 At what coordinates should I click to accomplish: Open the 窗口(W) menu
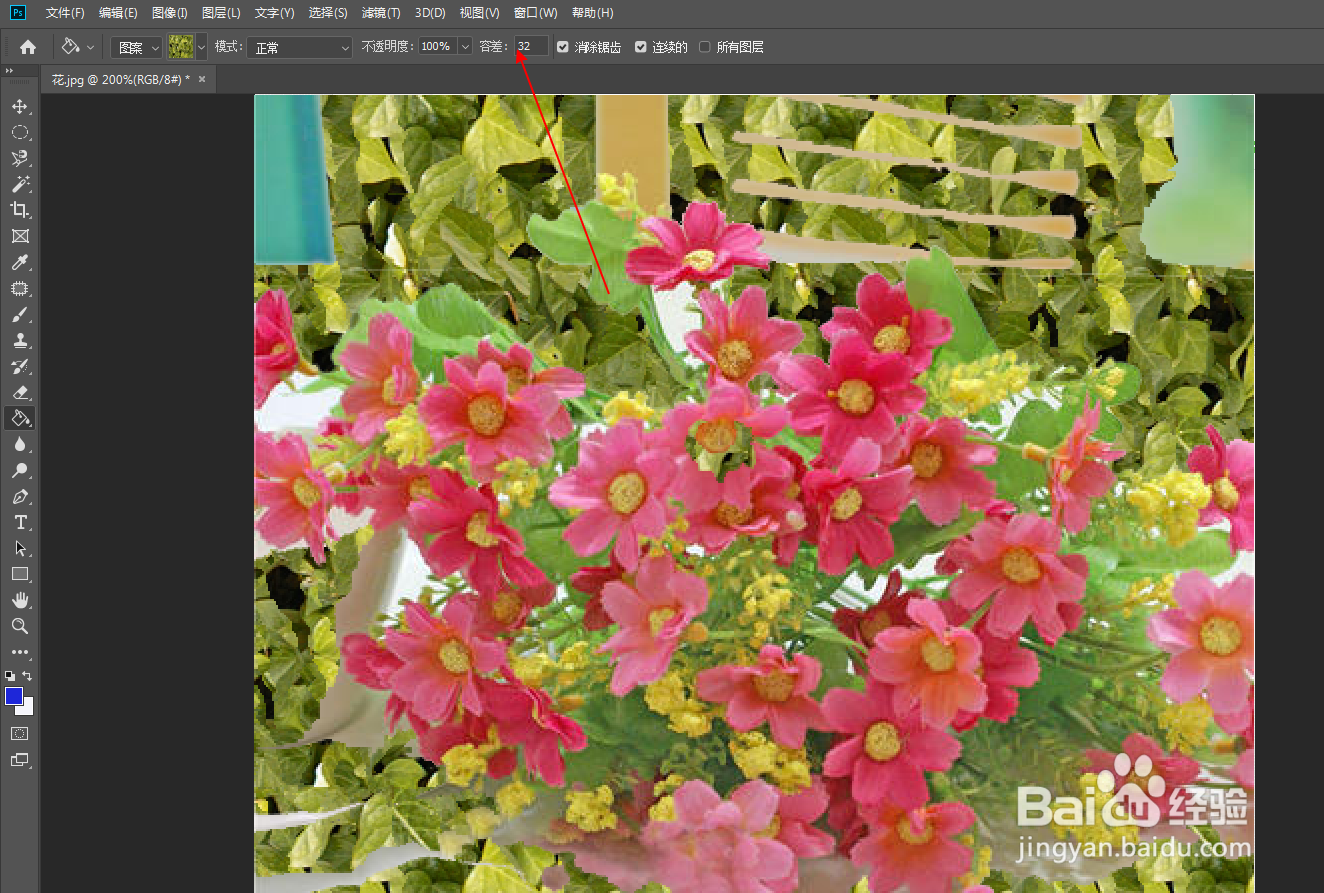click(535, 13)
